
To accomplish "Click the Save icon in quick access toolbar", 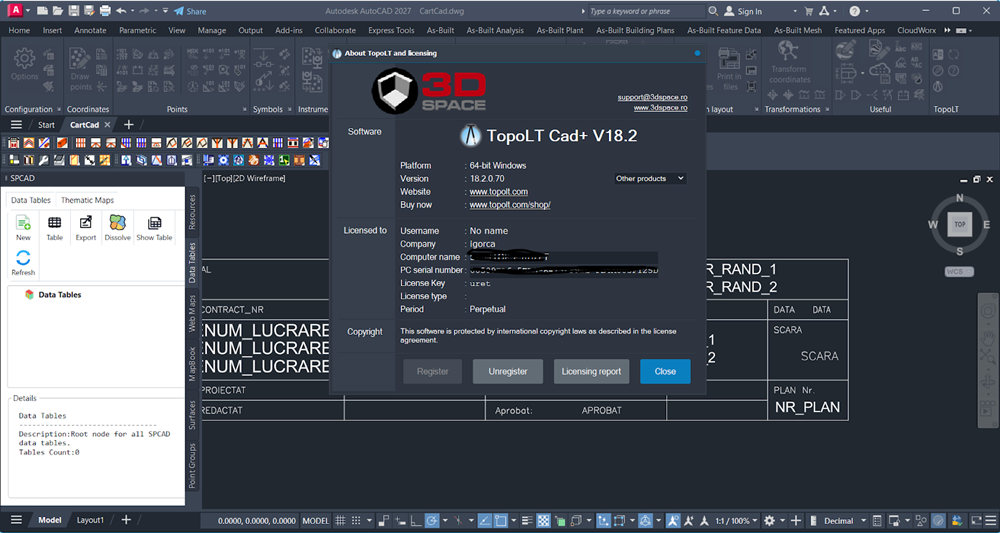I will click(x=73, y=11).
